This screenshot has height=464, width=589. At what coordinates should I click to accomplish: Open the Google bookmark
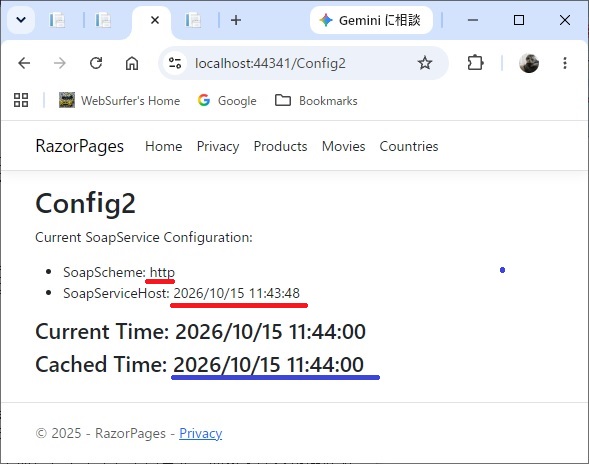coord(227,100)
